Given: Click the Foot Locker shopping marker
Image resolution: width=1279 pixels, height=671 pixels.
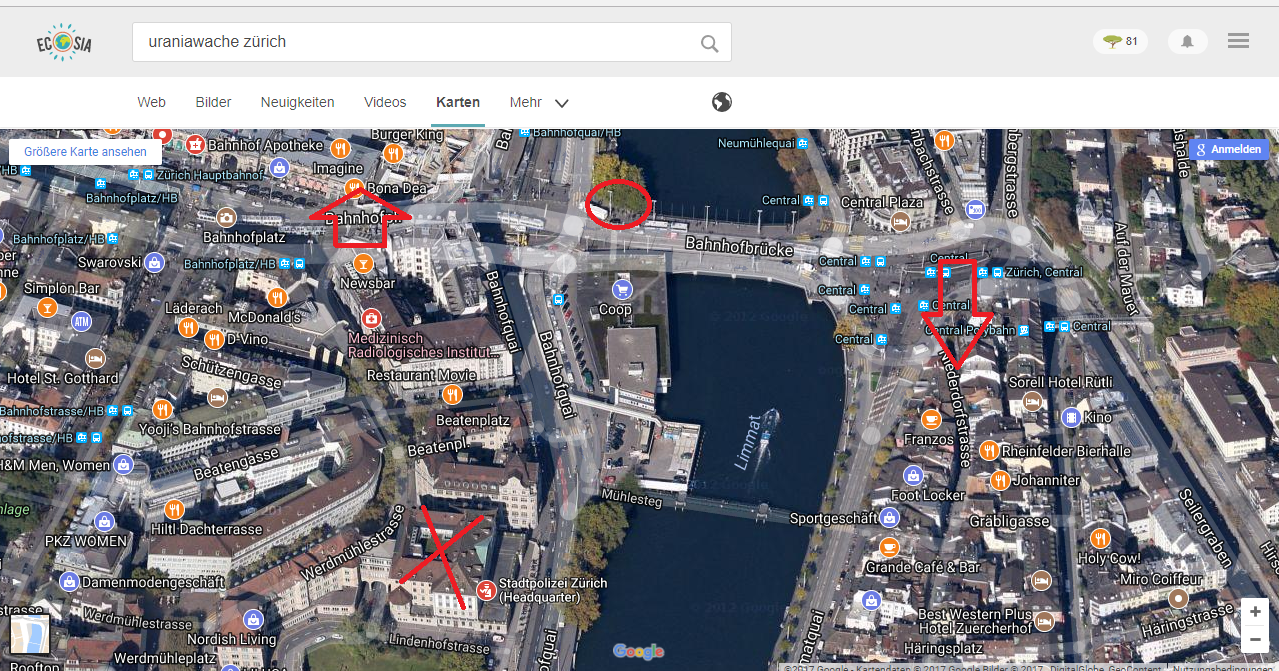Looking at the screenshot, I should point(912,475).
